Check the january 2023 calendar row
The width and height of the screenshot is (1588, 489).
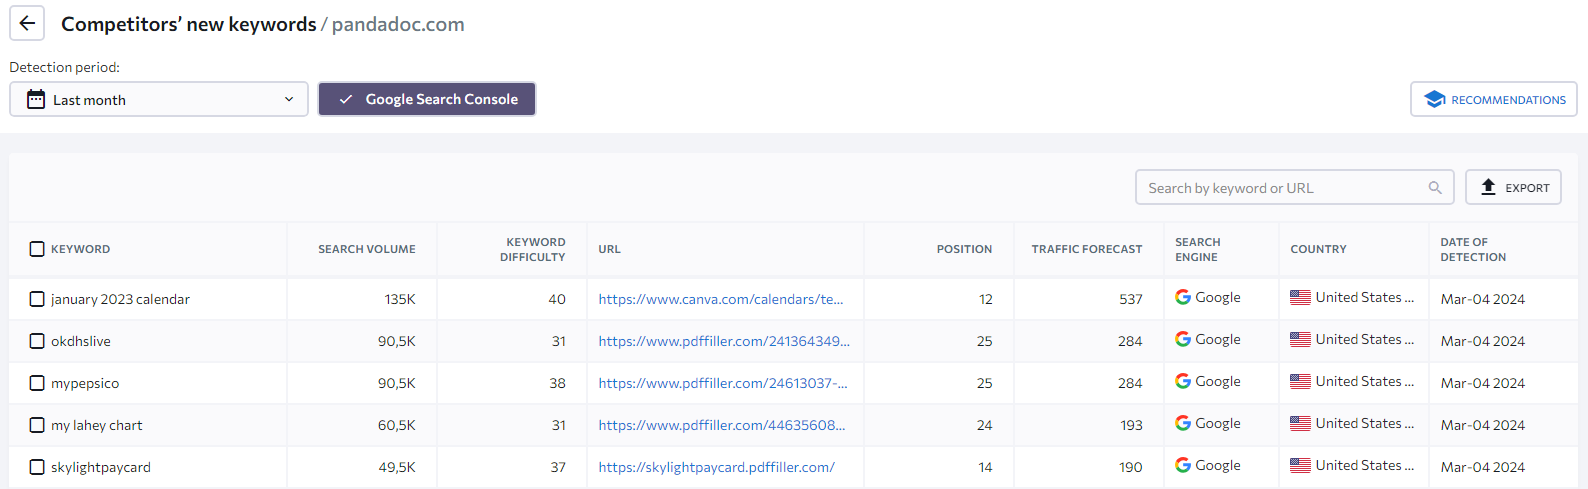pos(37,299)
